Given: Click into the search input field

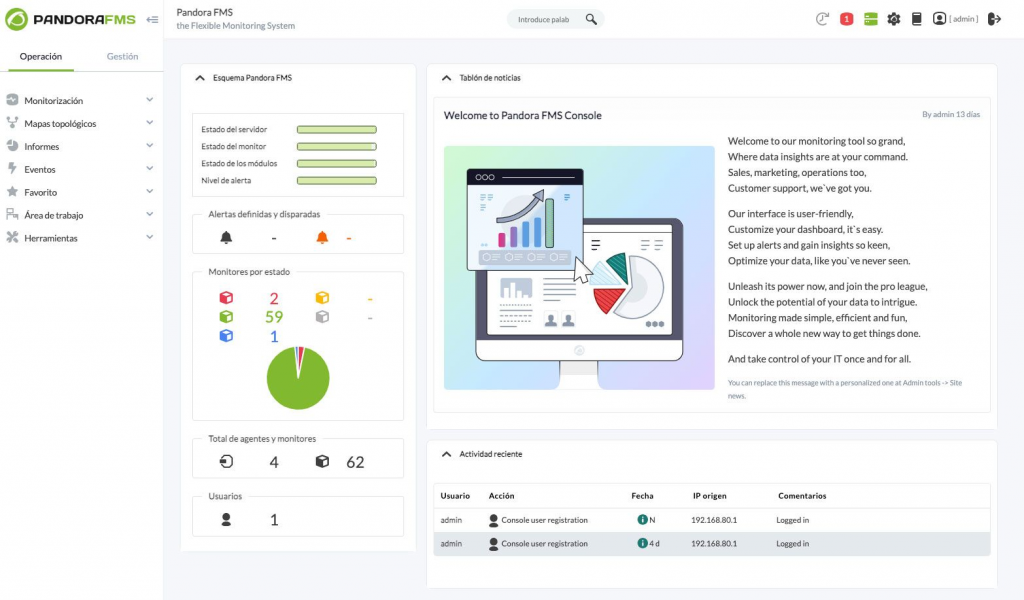Looking at the screenshot, I should pos(545,19).
